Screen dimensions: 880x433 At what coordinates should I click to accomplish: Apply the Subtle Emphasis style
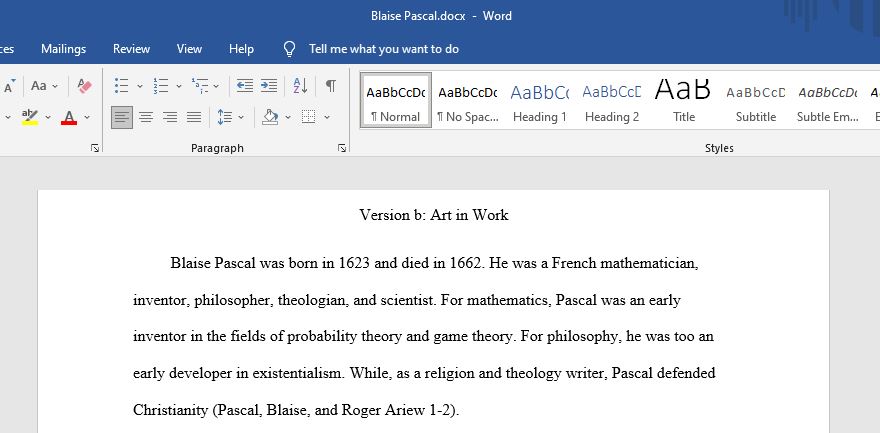point(828,100)
